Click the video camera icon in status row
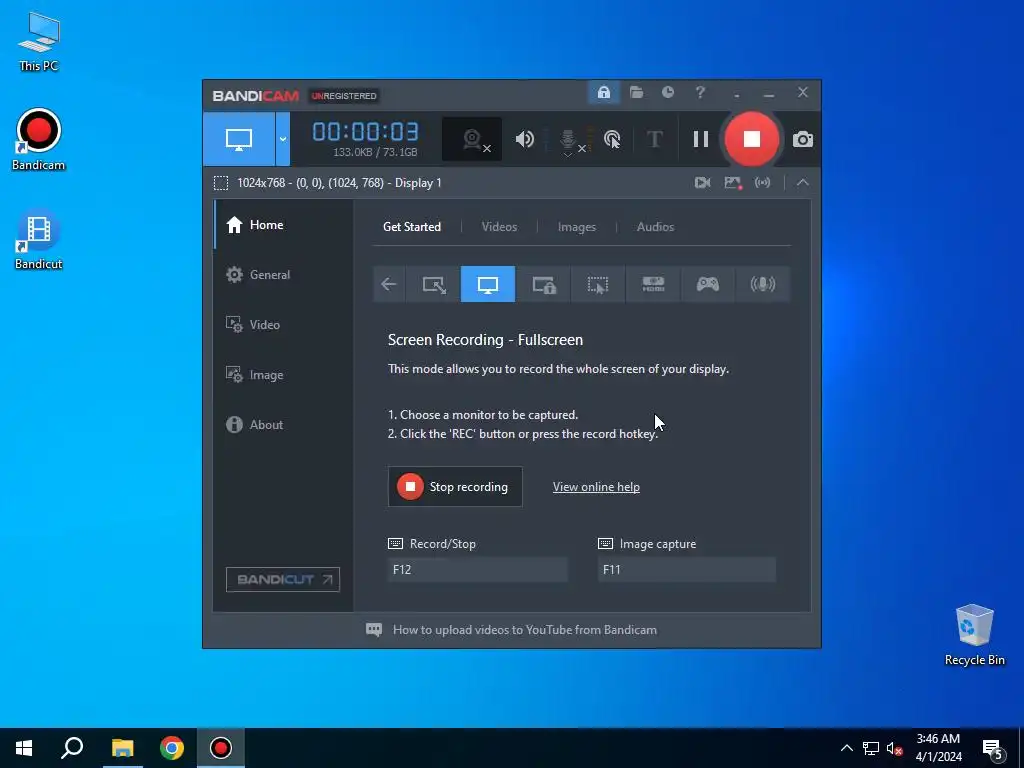The image size is (1024, 768). [702, 183]
